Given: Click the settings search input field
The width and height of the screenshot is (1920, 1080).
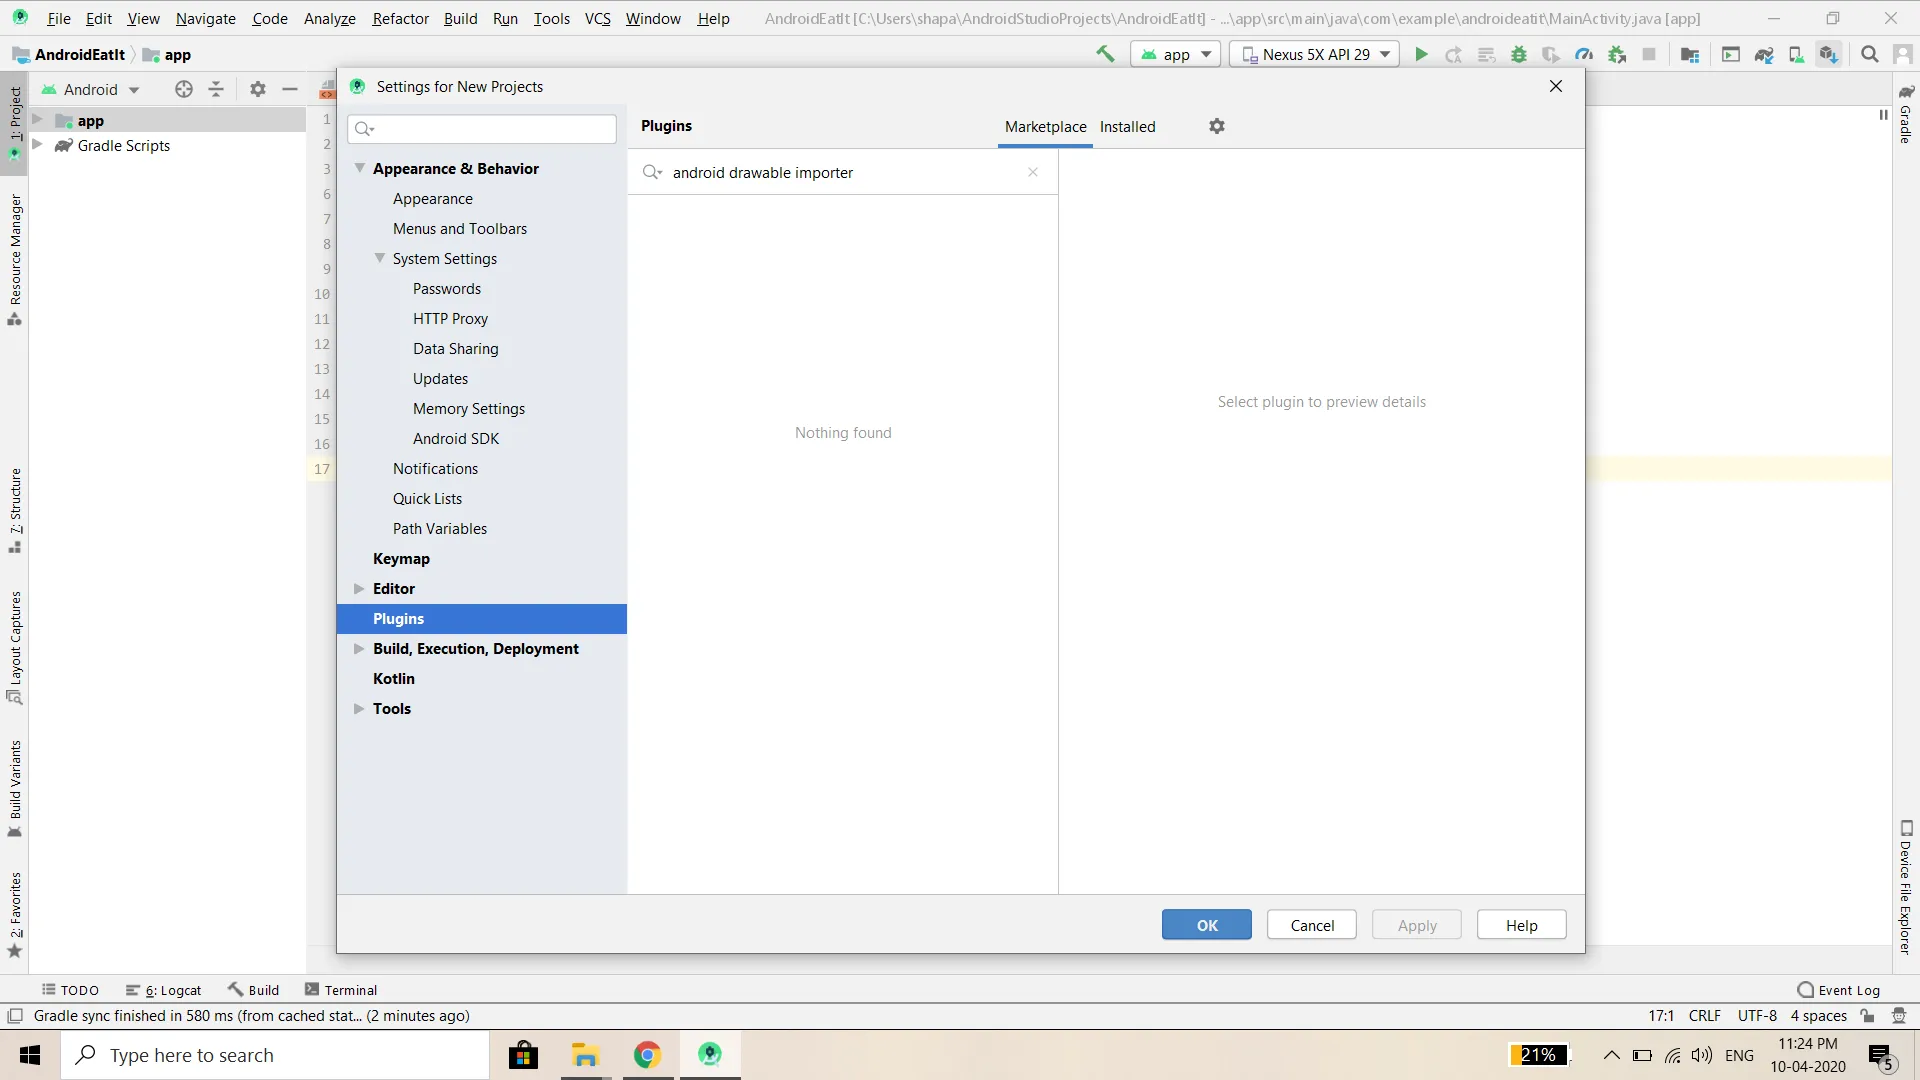Looking at the screenshot, I should point(492,128).
